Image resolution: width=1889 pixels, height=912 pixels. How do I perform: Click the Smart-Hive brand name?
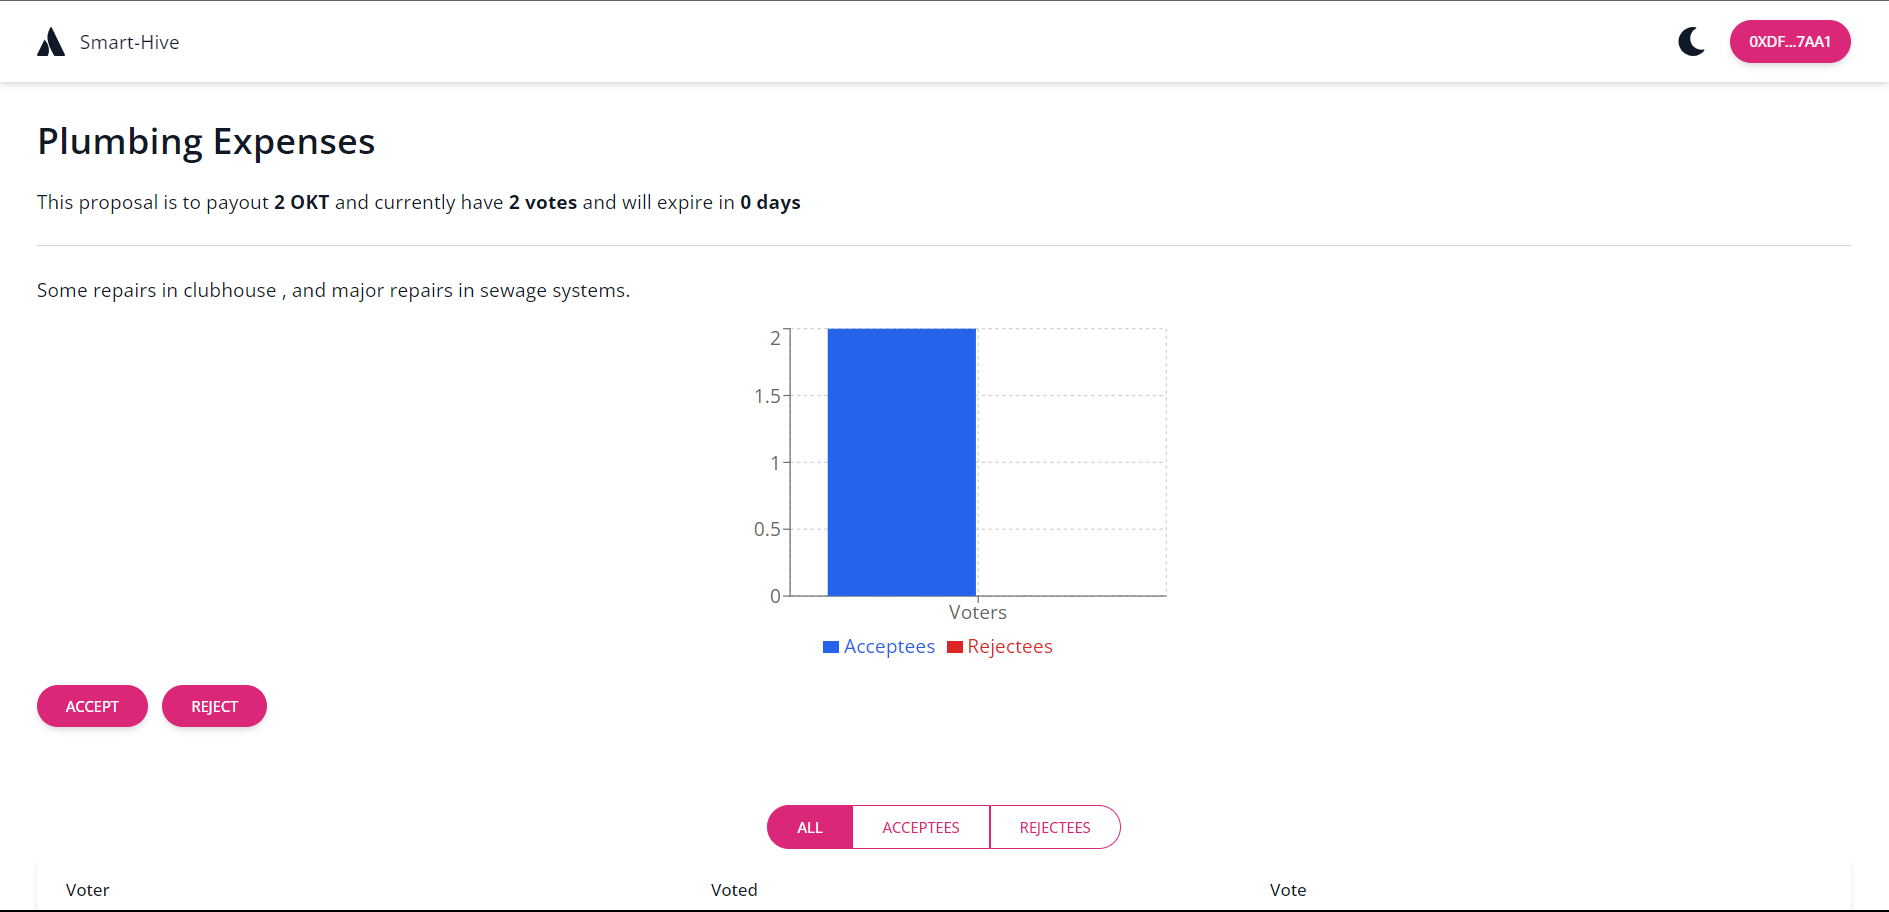click(130, 42)
